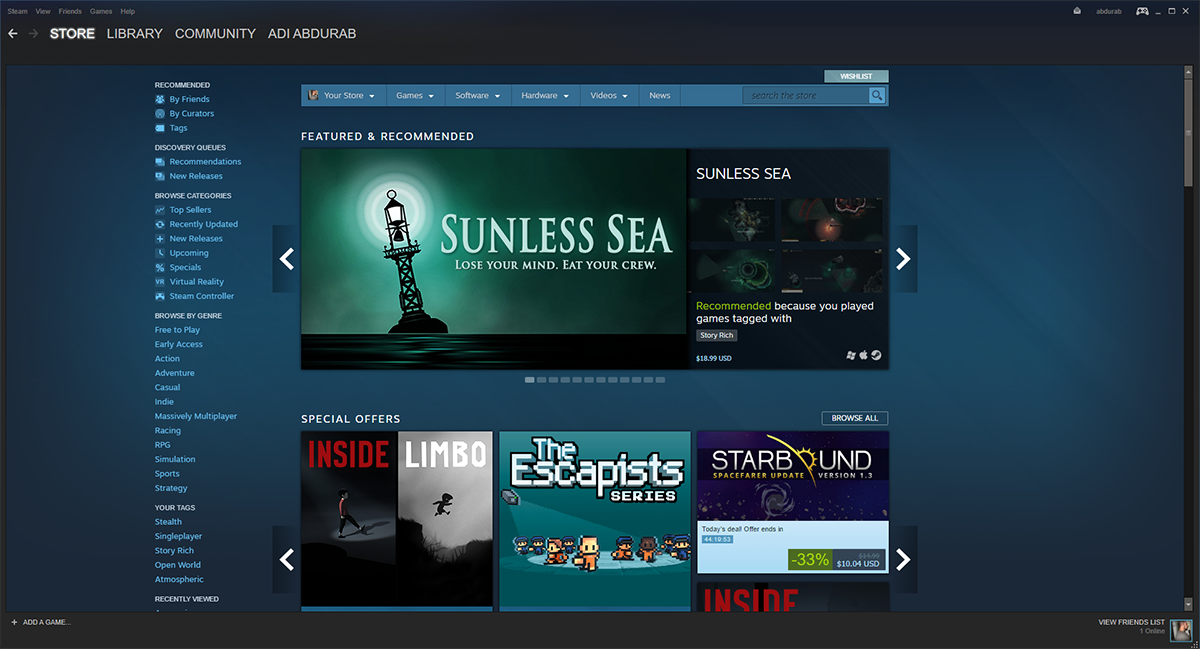Open the Sunless Sea featured banner
The height and width of the screenshot is (649, 1200).
click(x=494, y=259)
